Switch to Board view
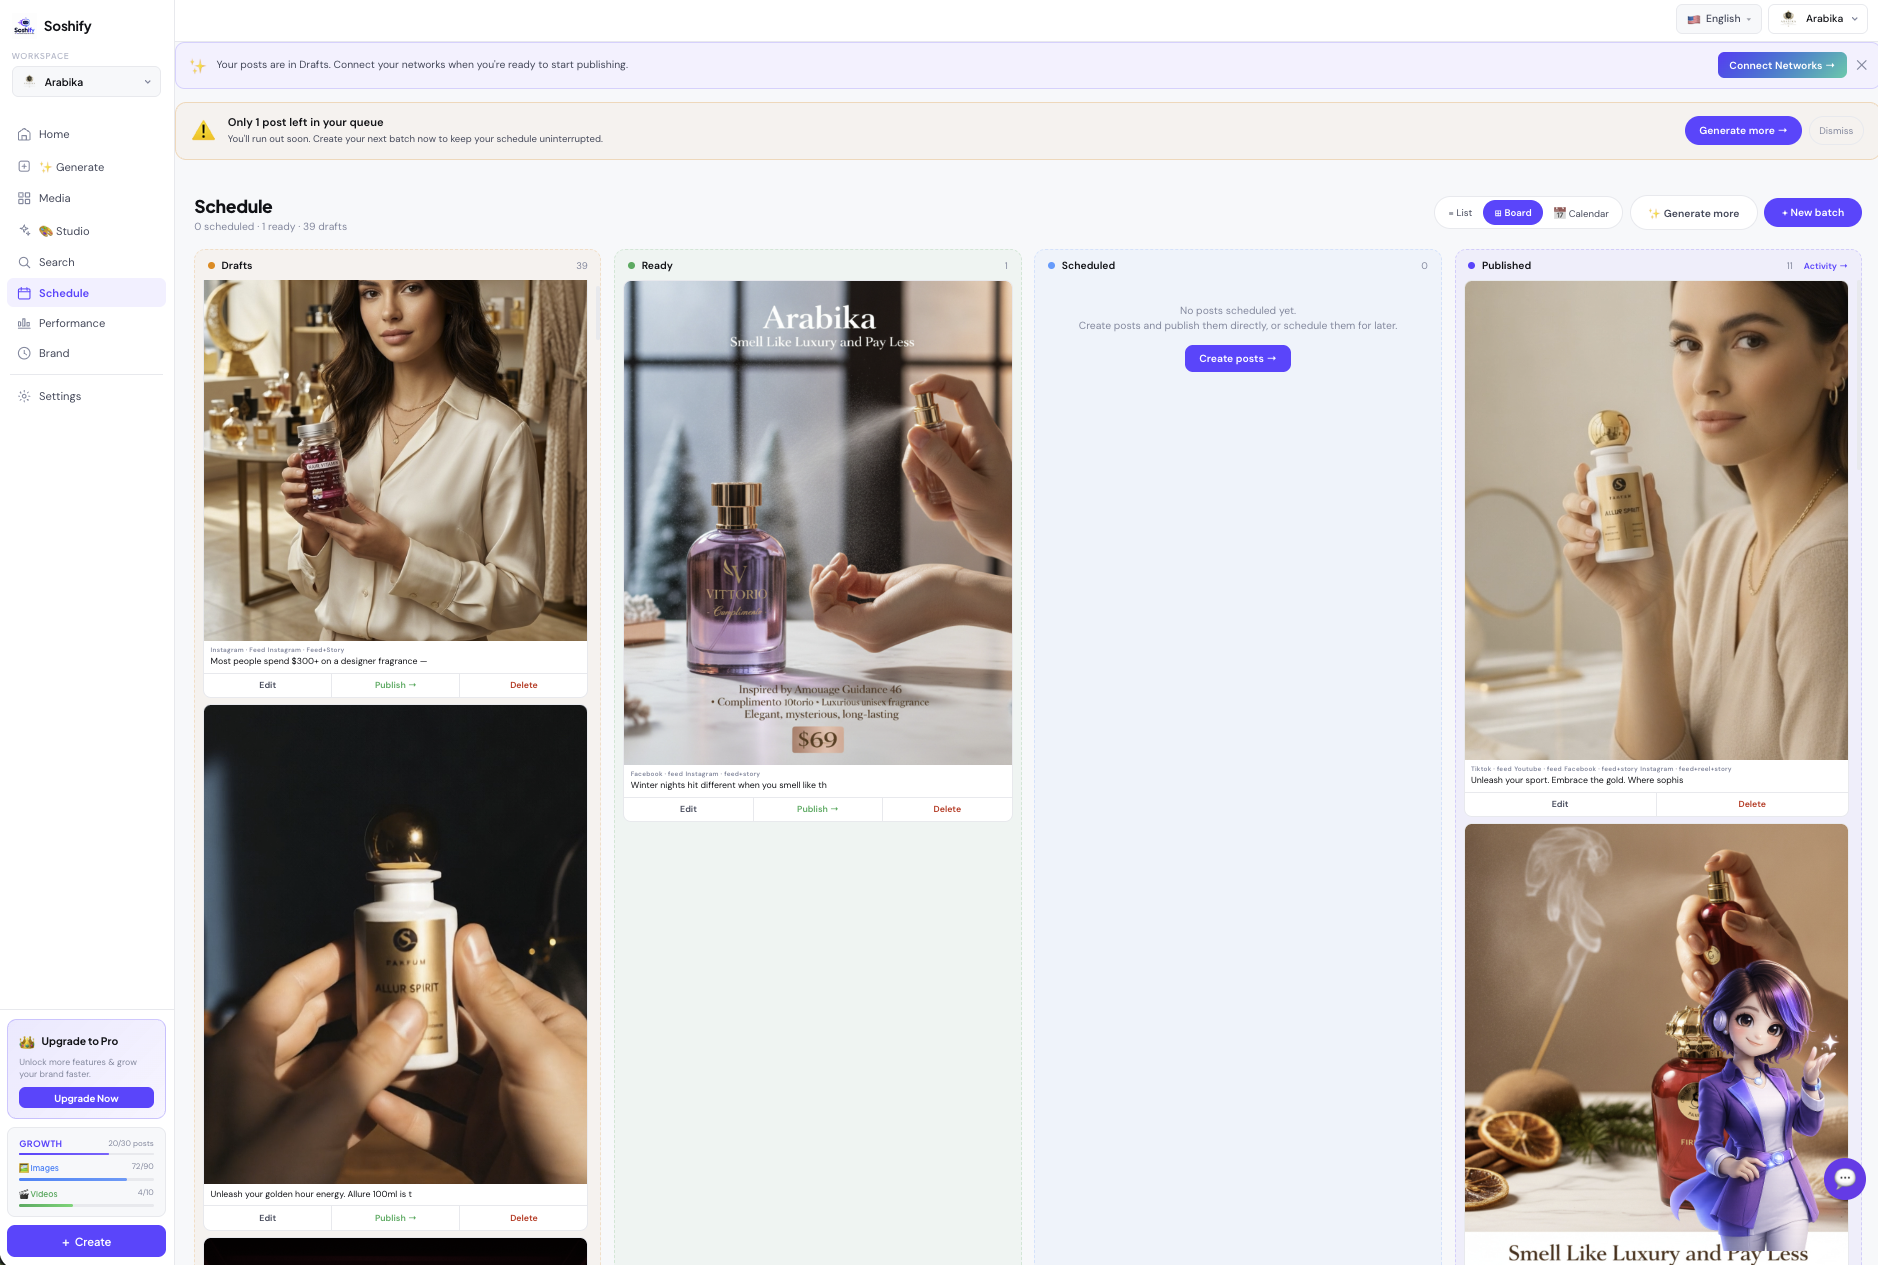Image resolution: width=1878 pixels, height=1265 pixels. tap(1513, 213)
